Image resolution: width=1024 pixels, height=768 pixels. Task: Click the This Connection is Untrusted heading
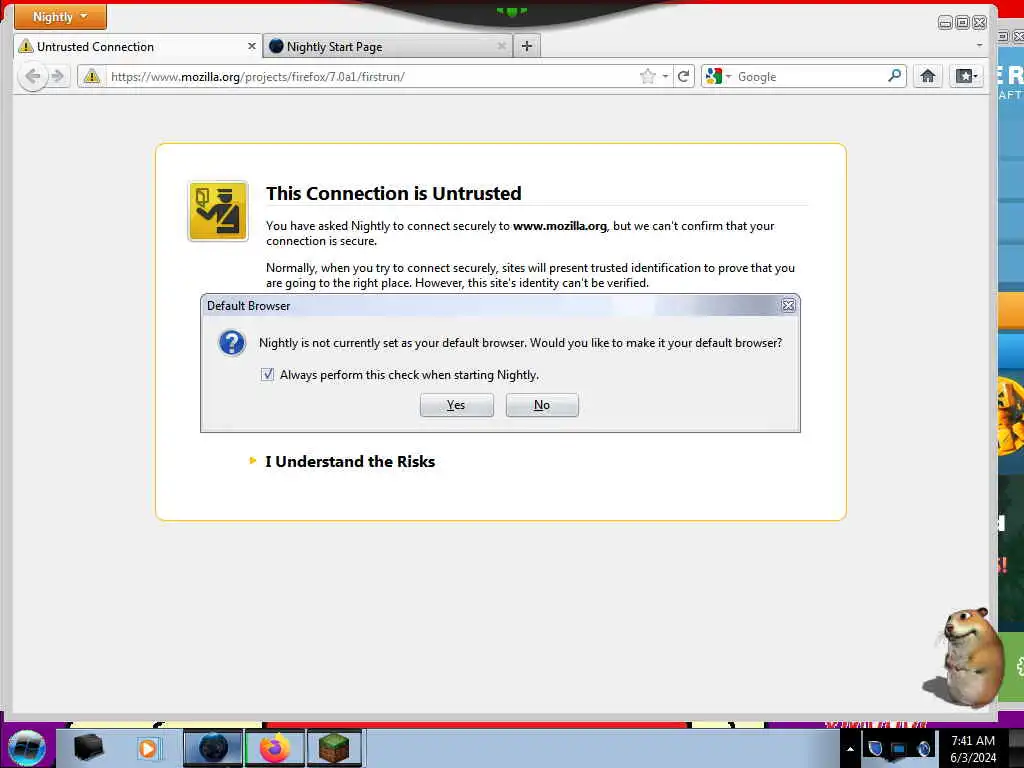pos(394,193)
